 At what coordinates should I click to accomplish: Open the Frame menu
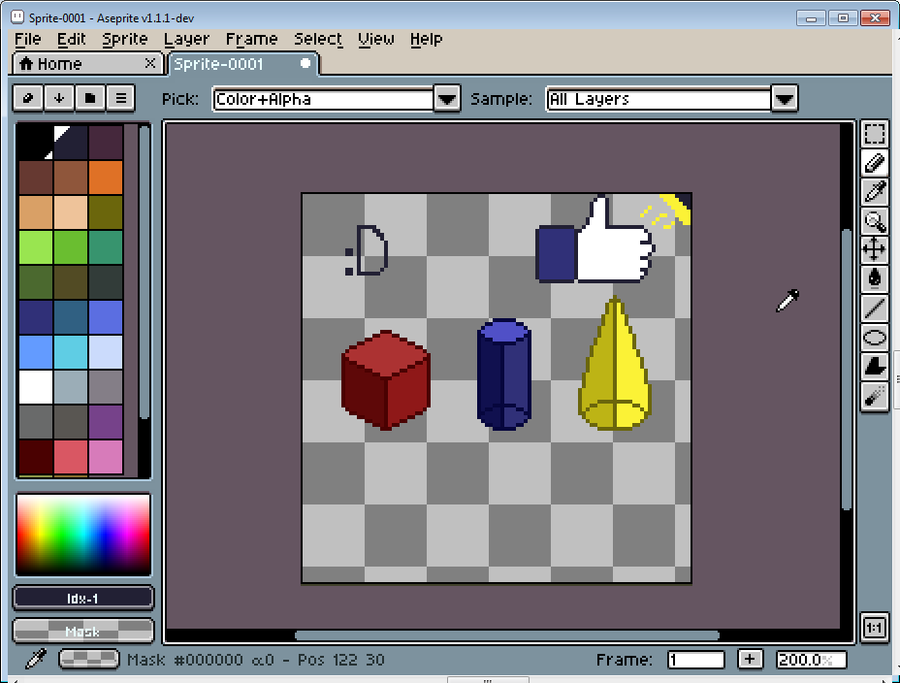[251, 39]
